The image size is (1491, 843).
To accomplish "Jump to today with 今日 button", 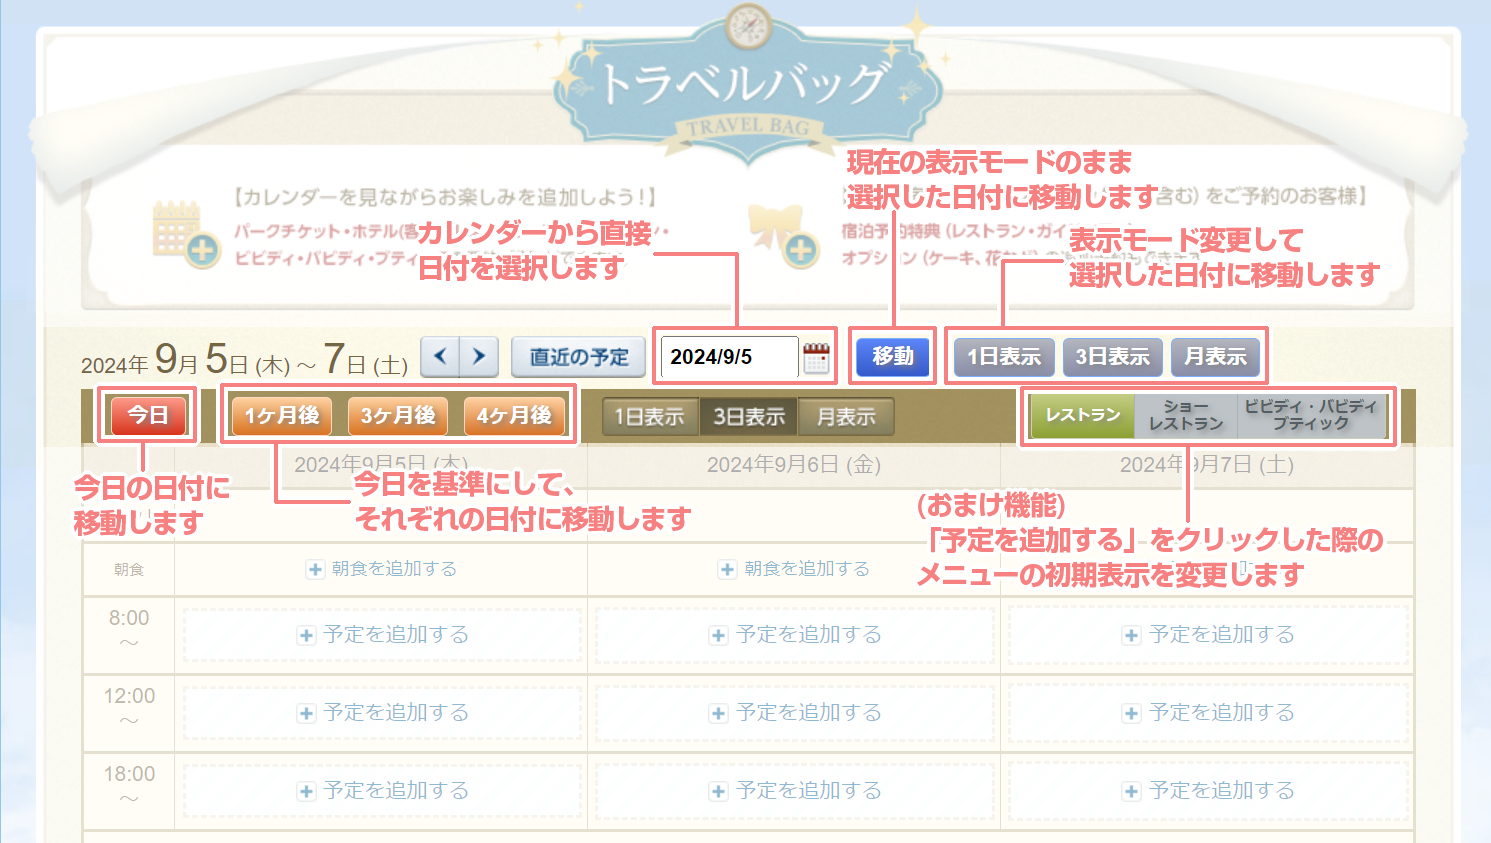I will click(148, 415).
